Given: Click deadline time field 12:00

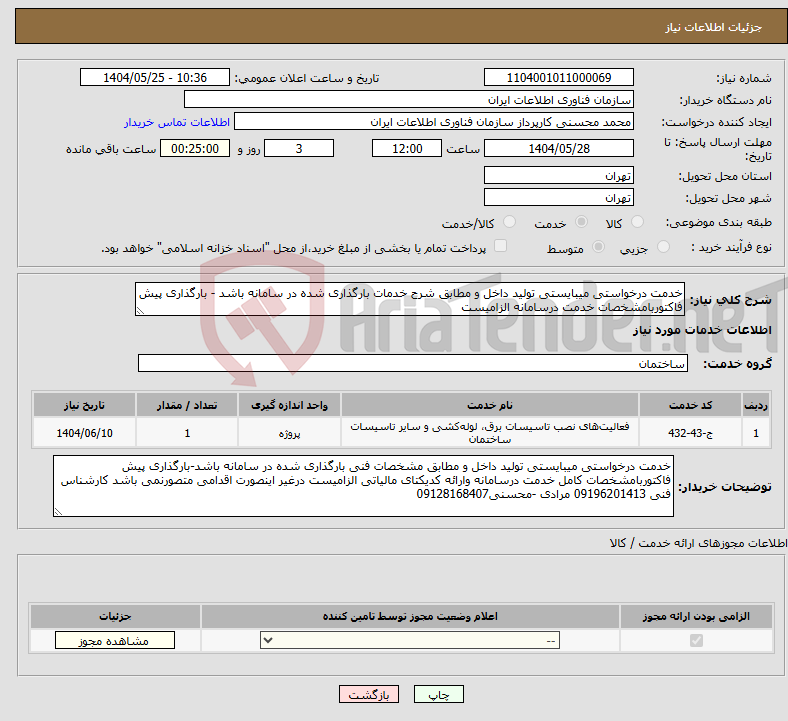Looking at the screenshot, I should (407, 148).
